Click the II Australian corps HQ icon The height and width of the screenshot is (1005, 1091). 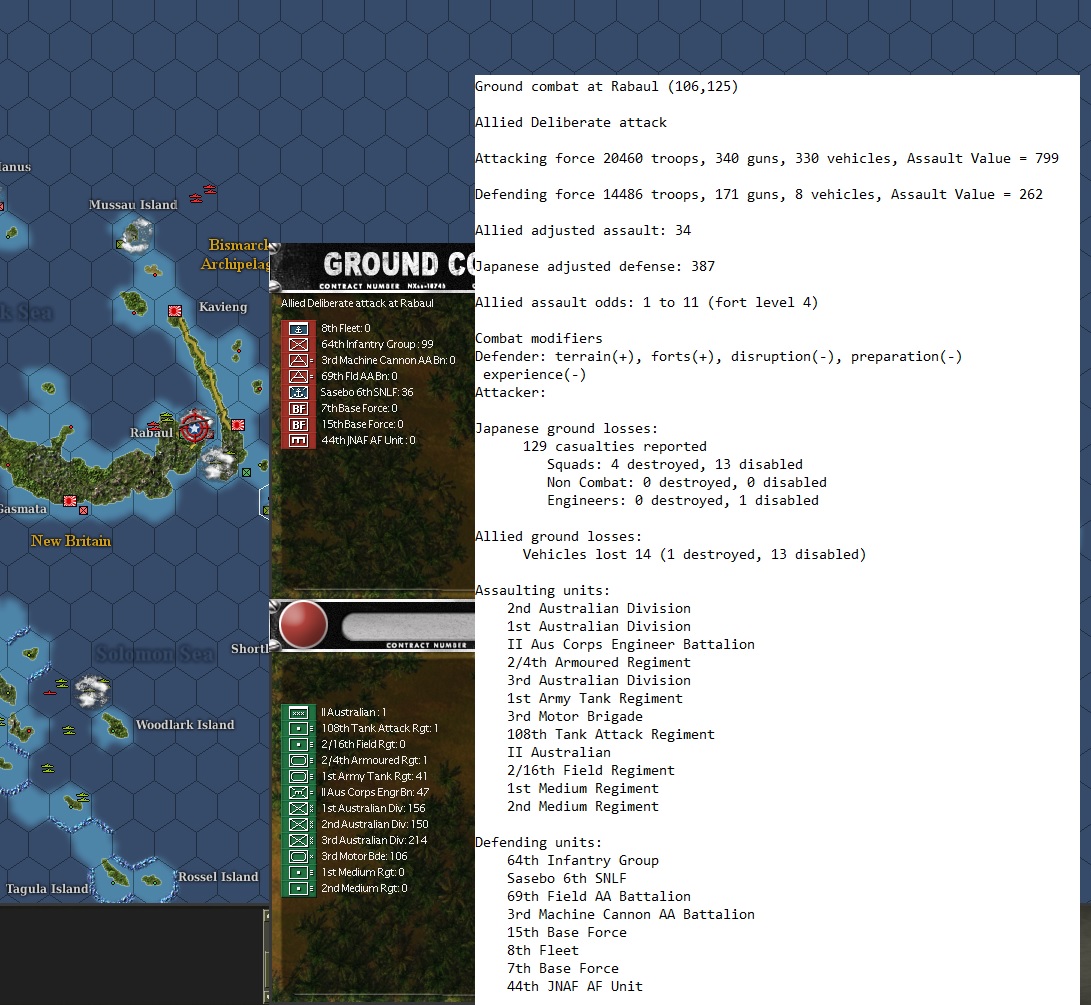(x=298, y=713)
